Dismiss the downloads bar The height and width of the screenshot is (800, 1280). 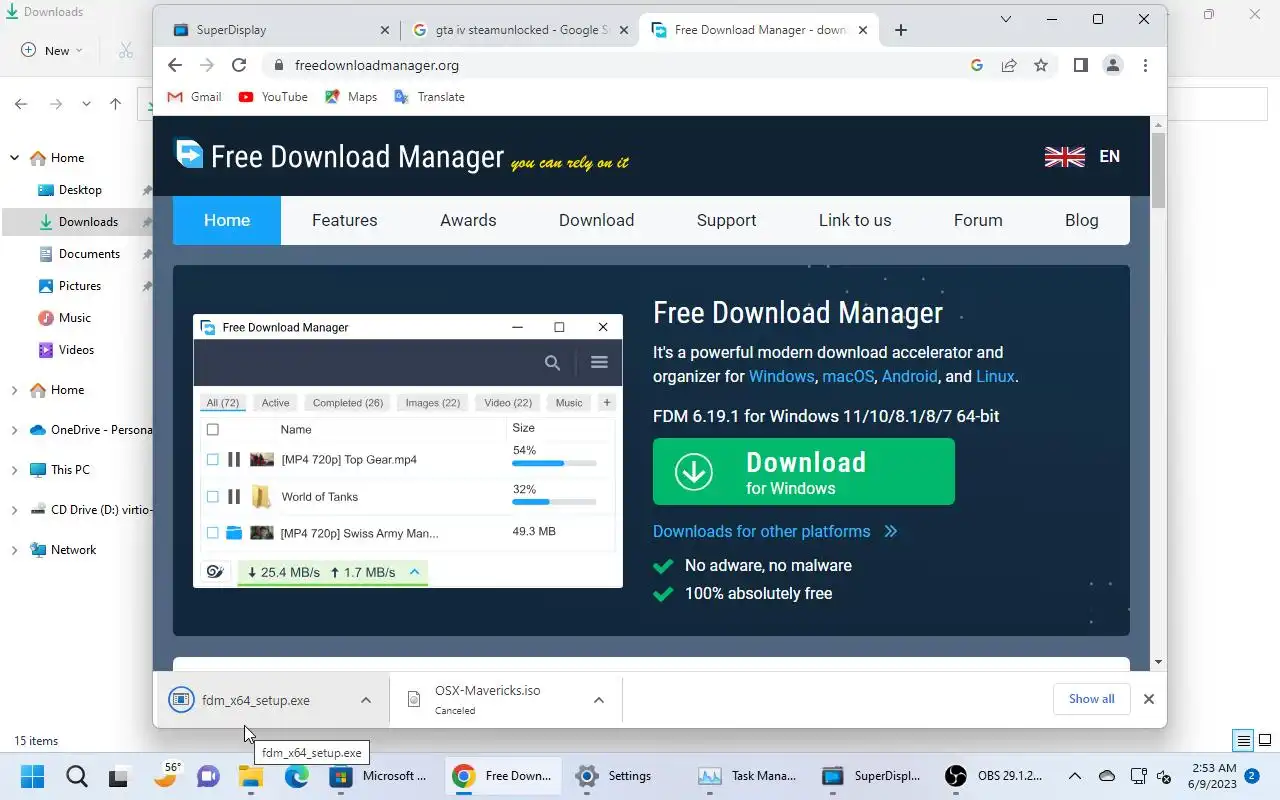point(1149,699)
